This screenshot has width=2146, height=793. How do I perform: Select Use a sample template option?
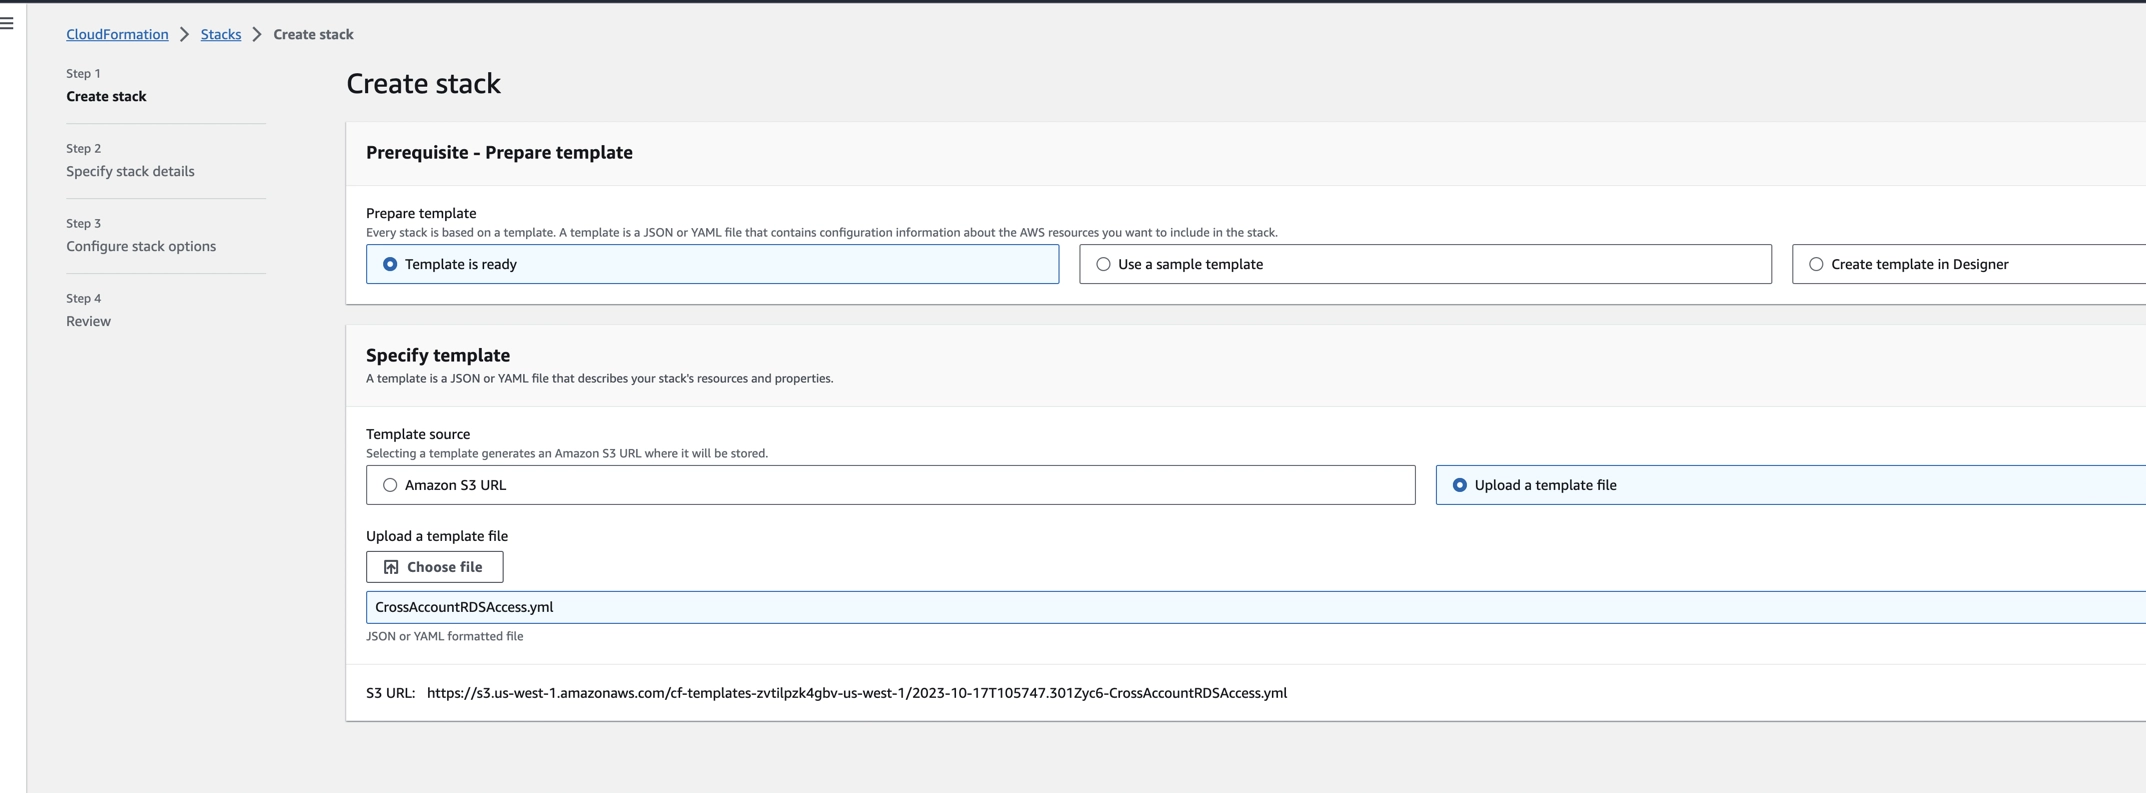click(1425, 264)
